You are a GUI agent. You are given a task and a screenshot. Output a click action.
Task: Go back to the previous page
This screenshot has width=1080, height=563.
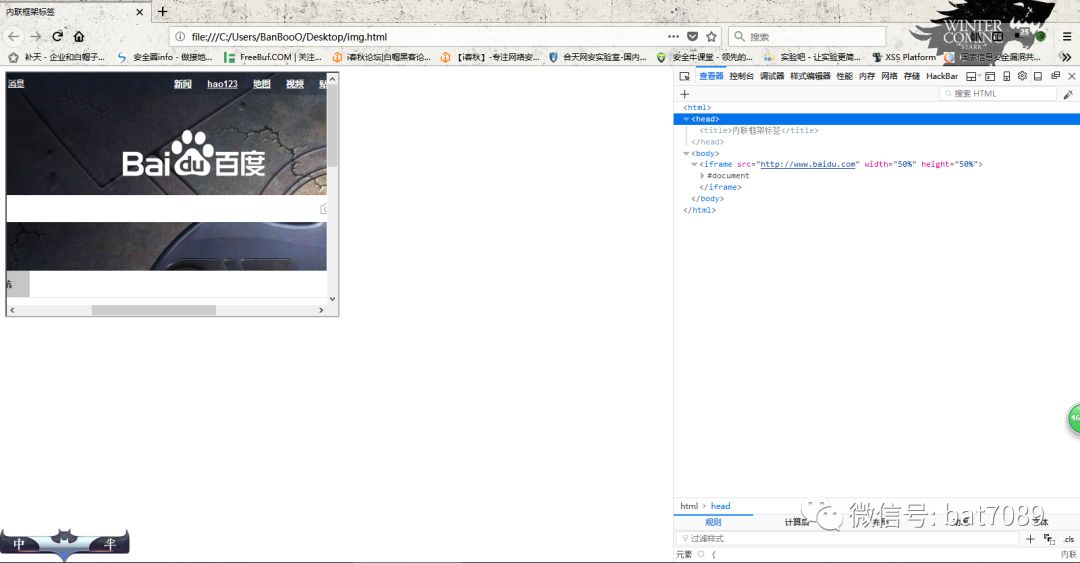[x=13, y=37]
